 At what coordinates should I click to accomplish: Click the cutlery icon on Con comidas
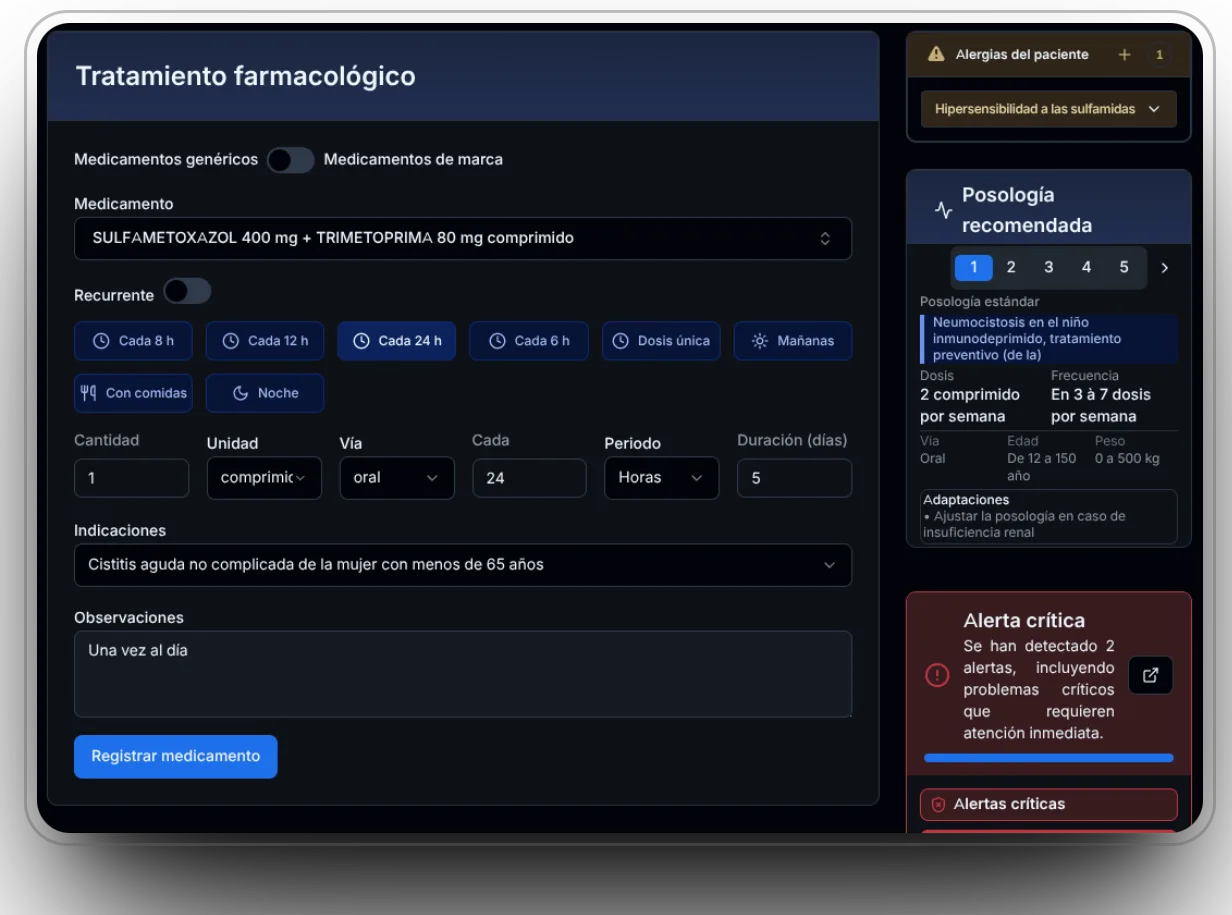[89, 392]
